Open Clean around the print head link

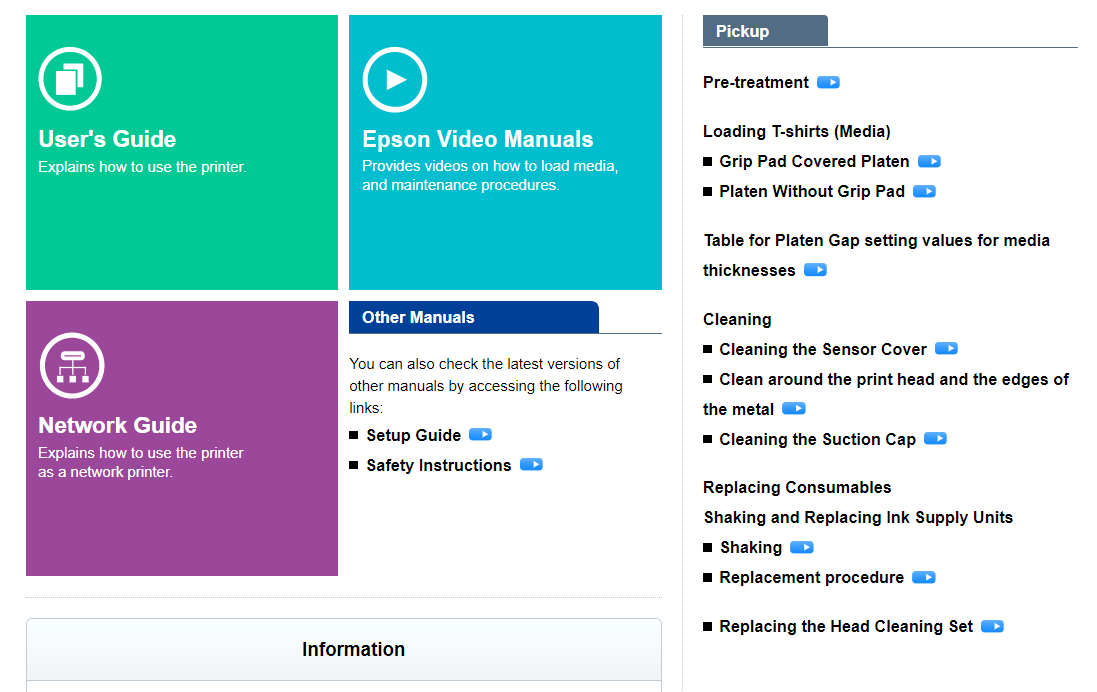(x=893, y=380)
